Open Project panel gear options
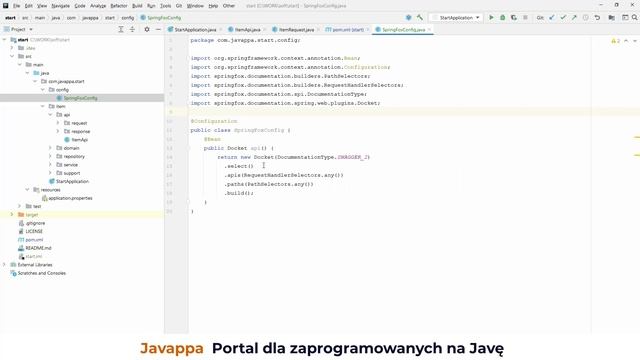The width and height of the screenshot is (640, 360). (x=147, y=29)
